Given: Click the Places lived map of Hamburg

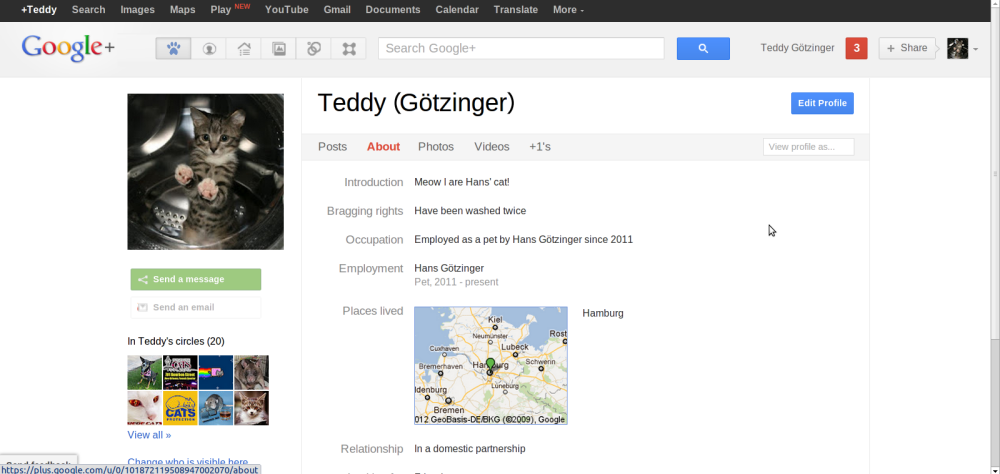Looking at the screenshot, I should coord(490,366).
